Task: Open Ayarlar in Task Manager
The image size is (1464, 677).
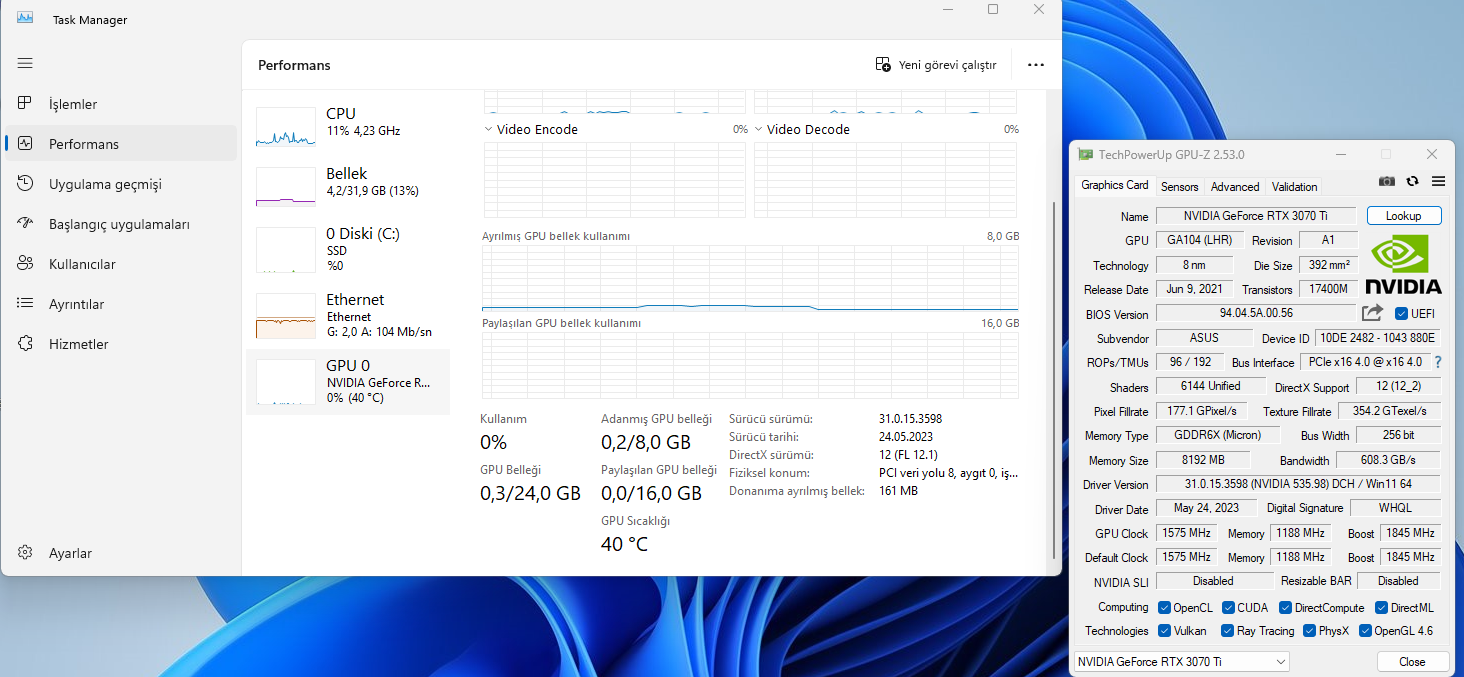Action: [x=121, y=553]
